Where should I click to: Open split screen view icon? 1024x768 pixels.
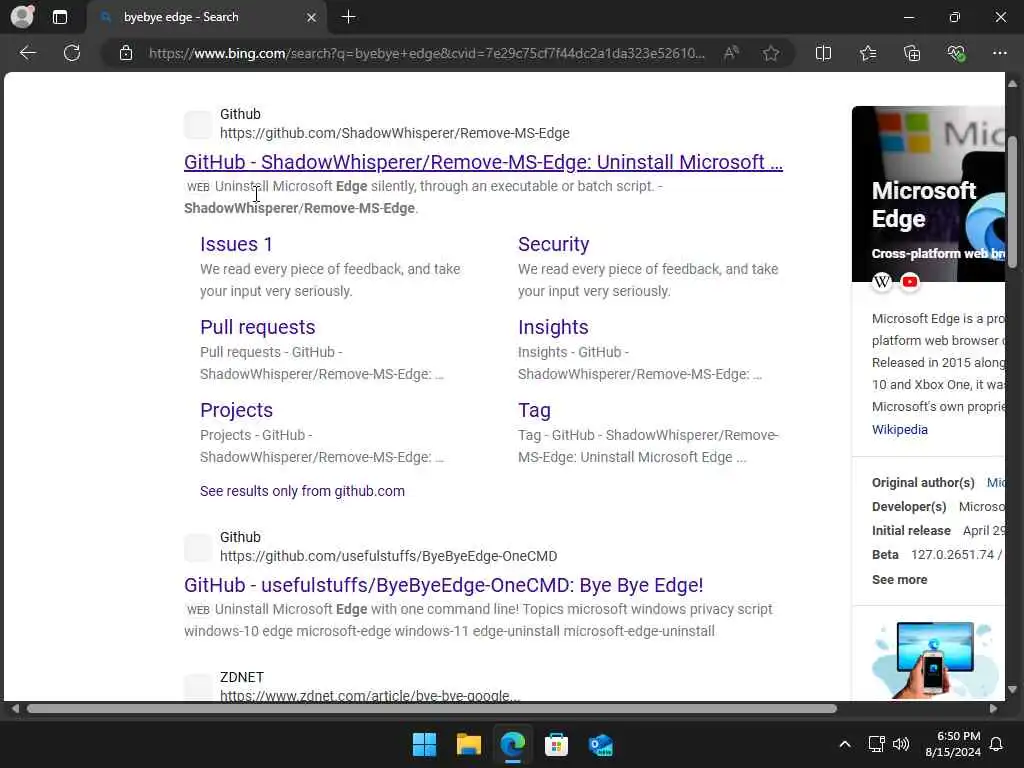pyautogui.click(x=824, y=53)
